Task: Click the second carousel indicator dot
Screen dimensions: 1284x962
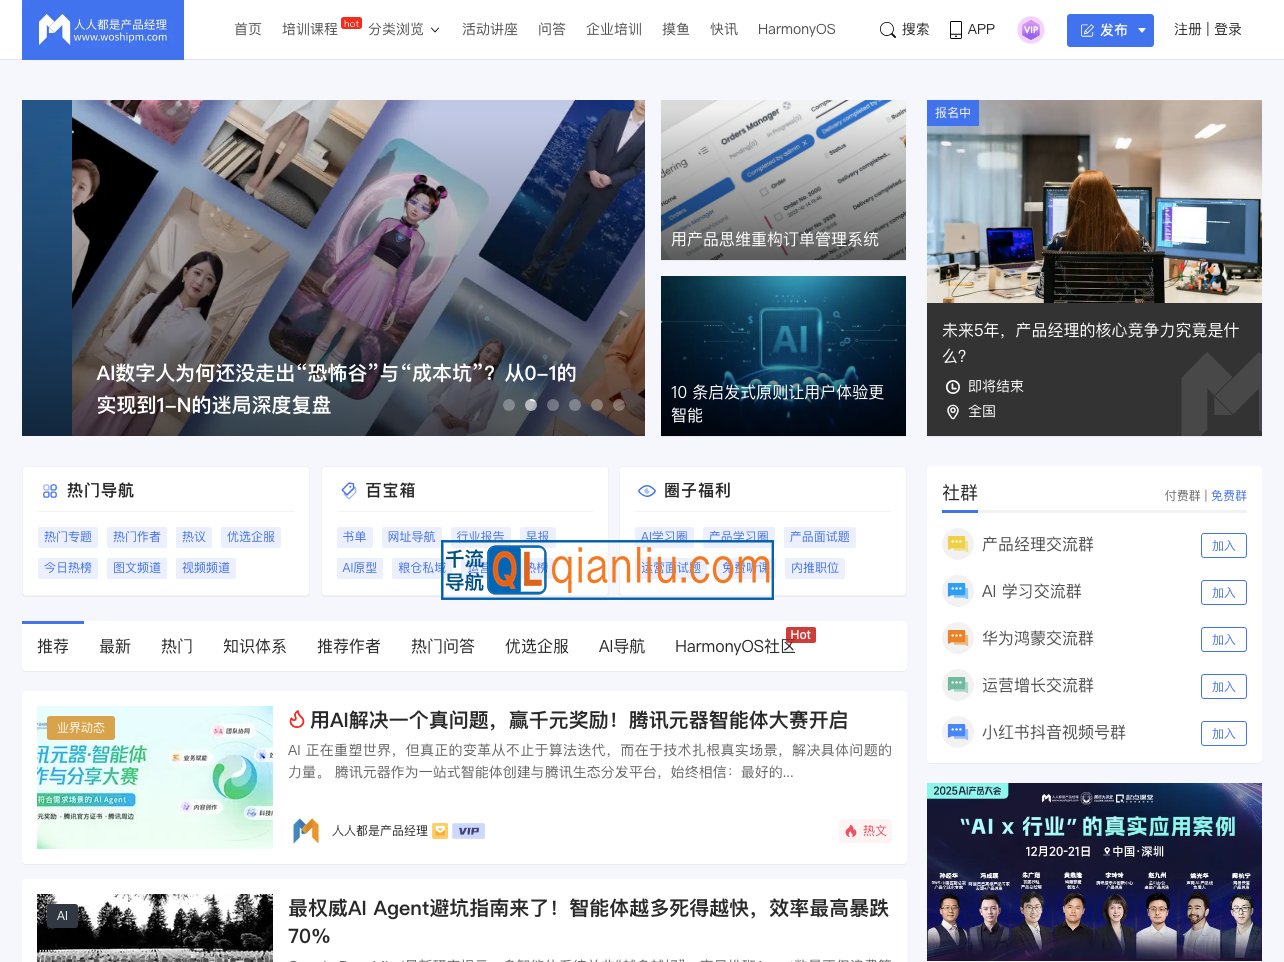Action: (531, 405)
